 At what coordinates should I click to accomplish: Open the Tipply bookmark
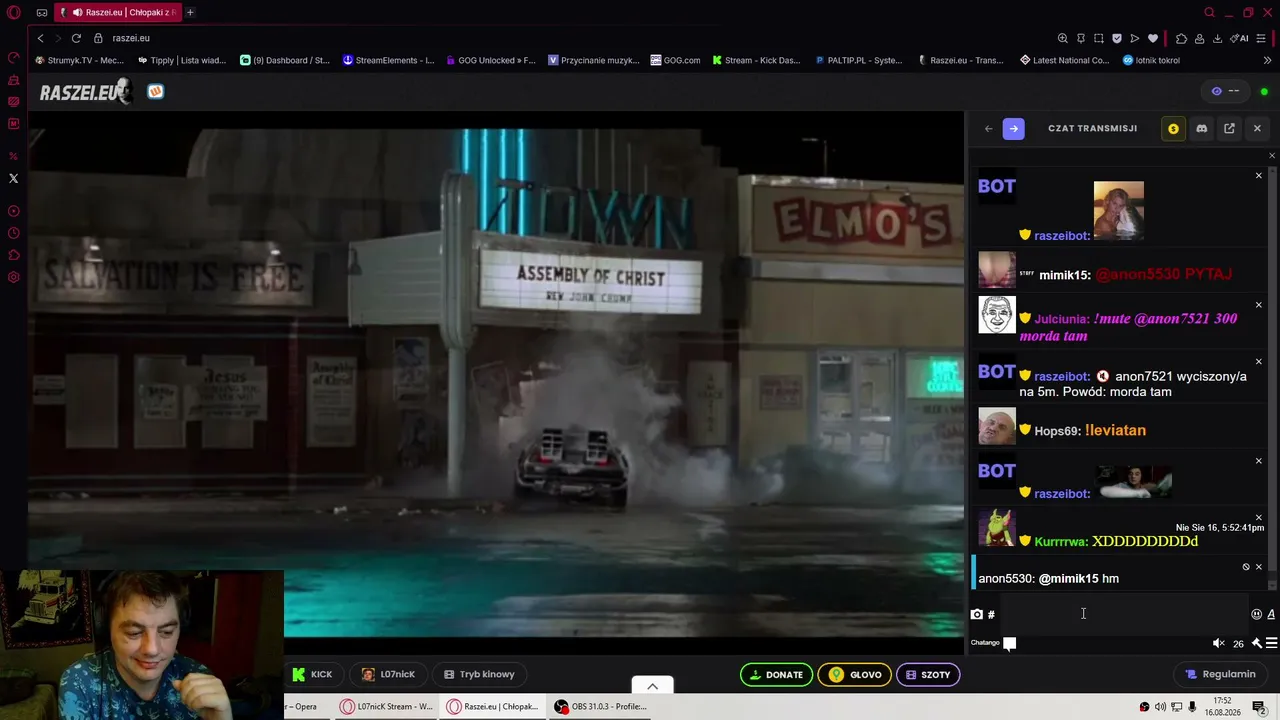coord(182,60)
